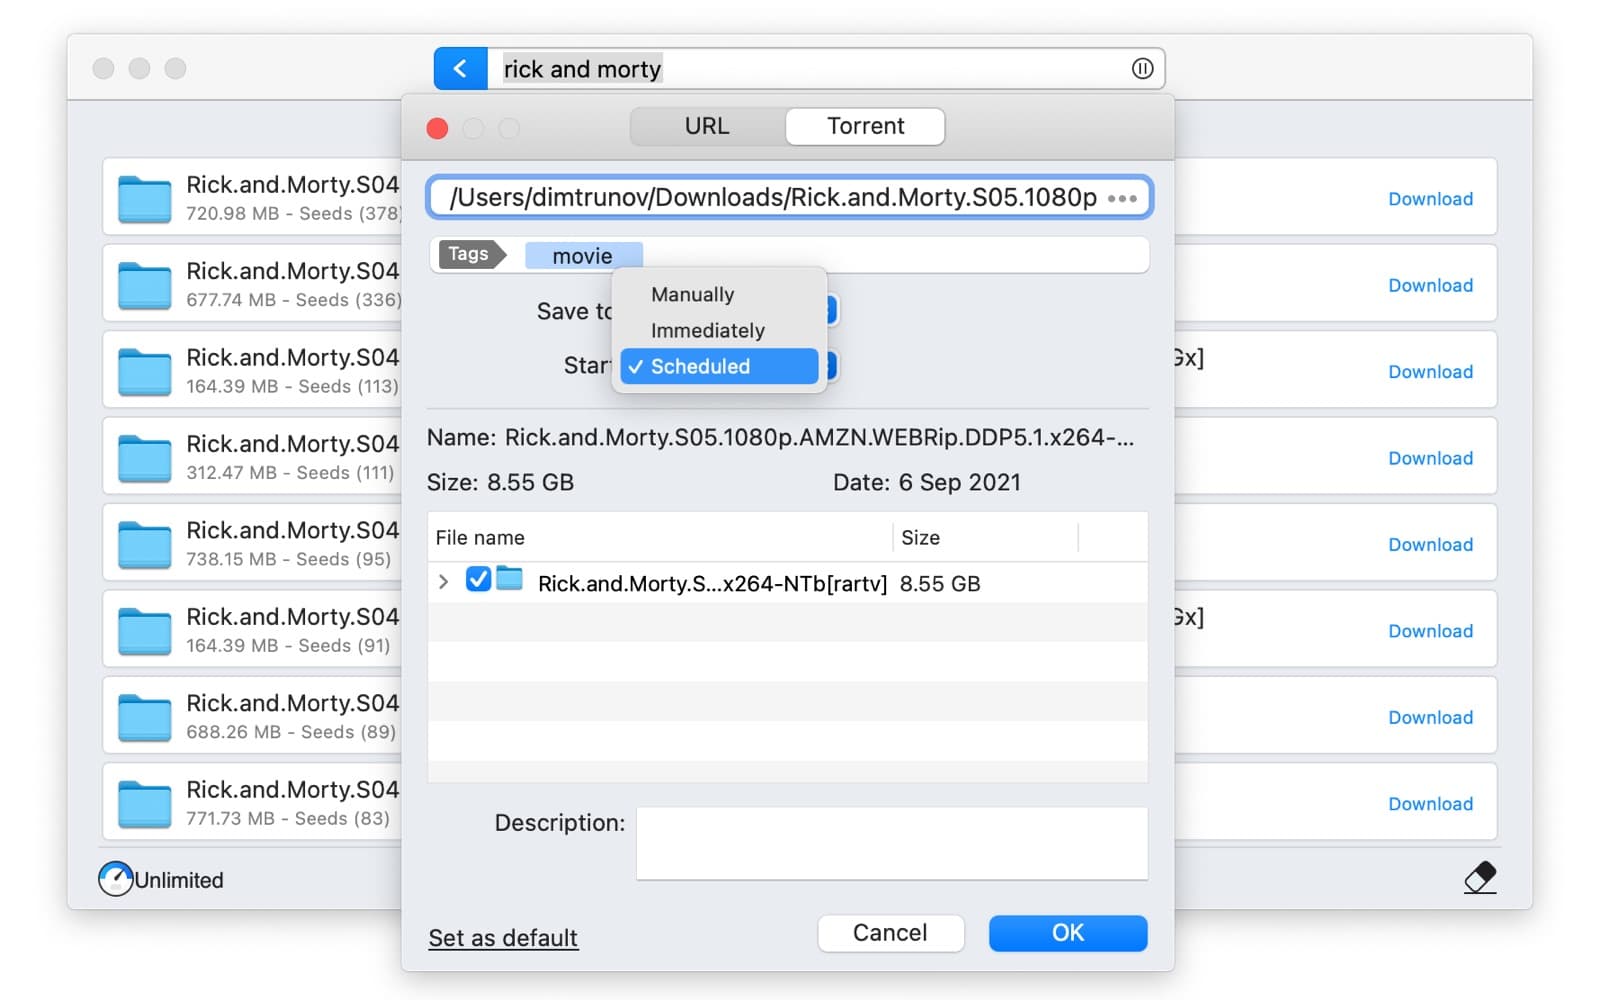Click the Size column header

pyautogui.click(x=985, y=537)
